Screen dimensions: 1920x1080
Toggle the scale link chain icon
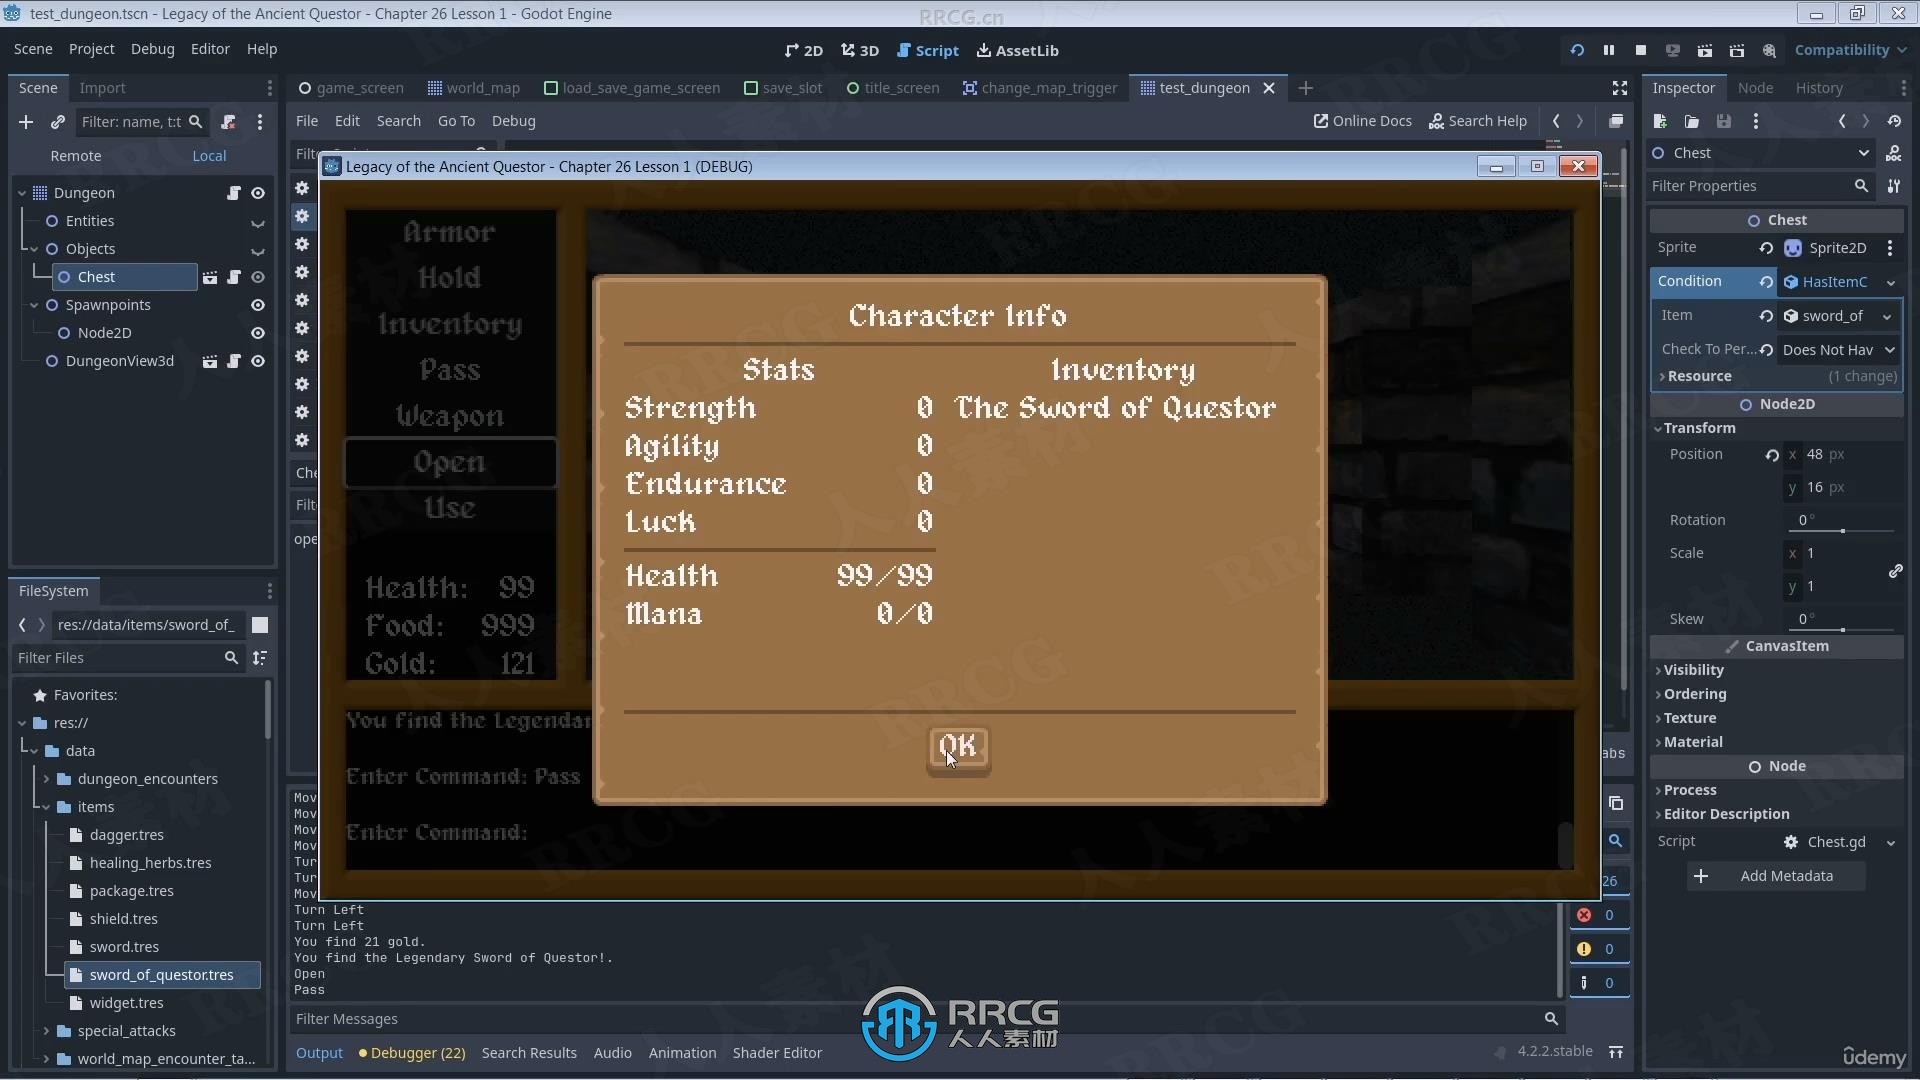[x=1895, y=571]
